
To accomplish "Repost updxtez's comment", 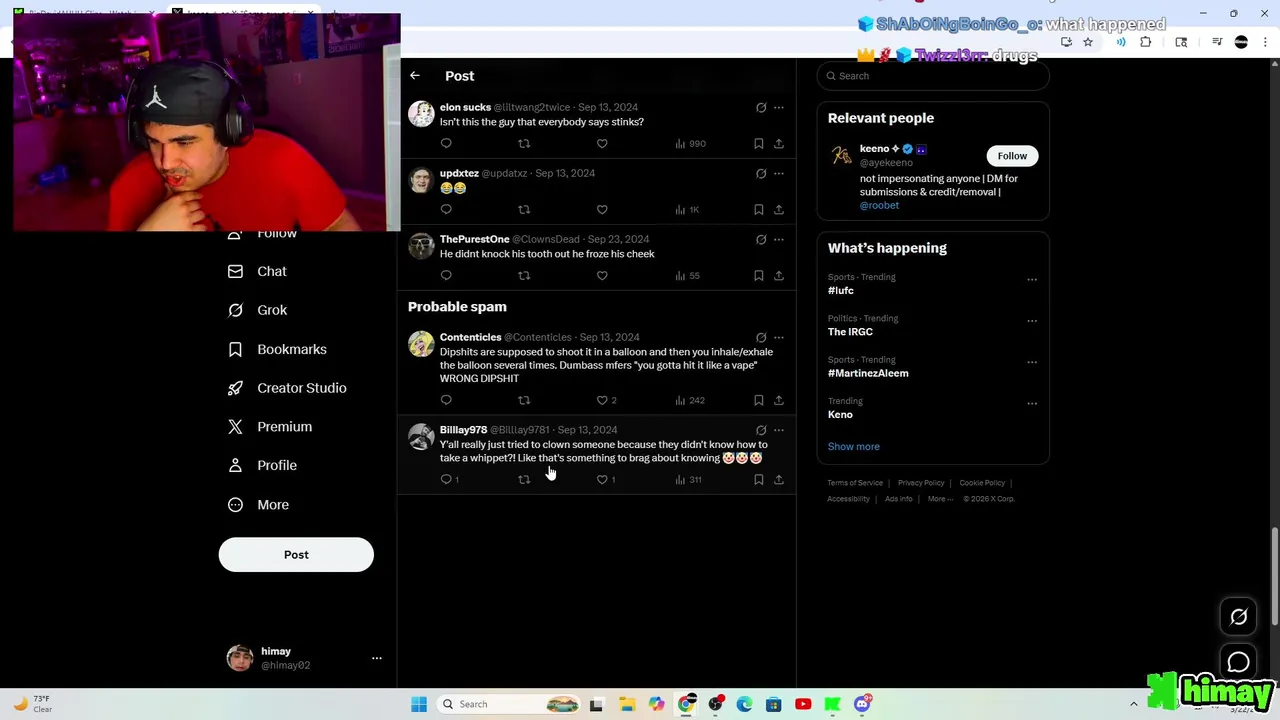I will 524,210.
